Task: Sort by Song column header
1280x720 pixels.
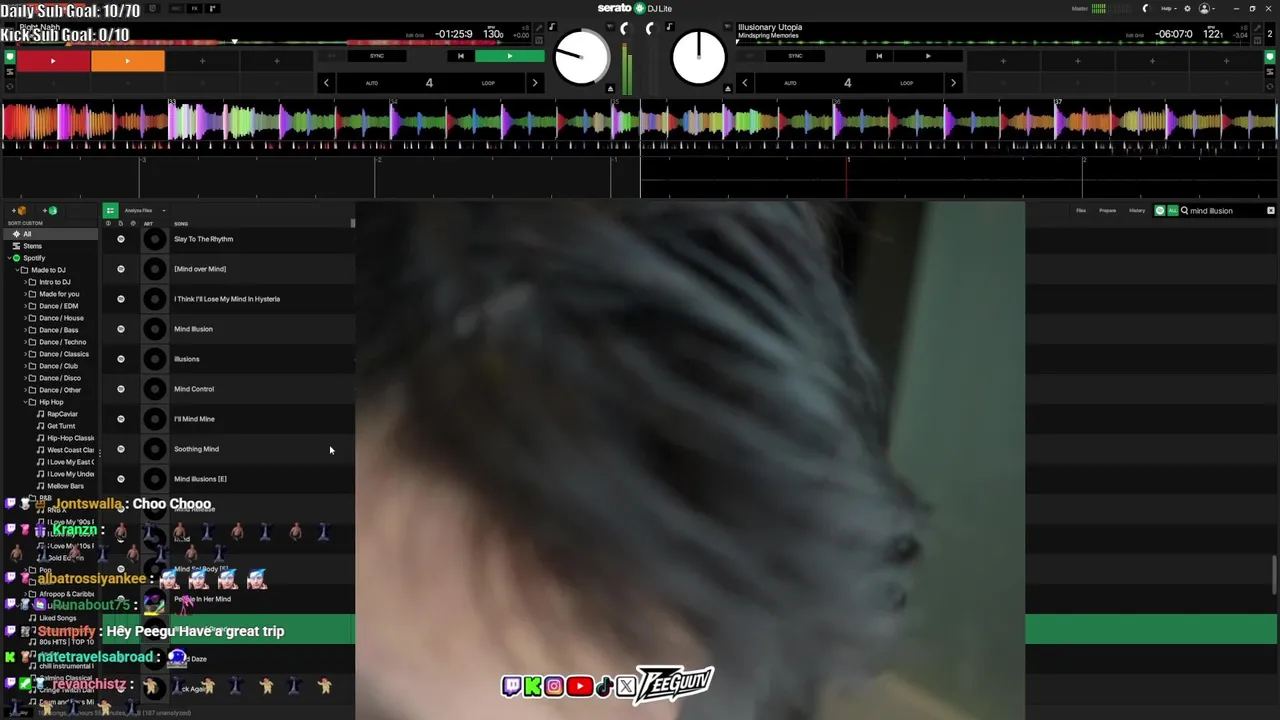Action: click(x=181, y=224)
